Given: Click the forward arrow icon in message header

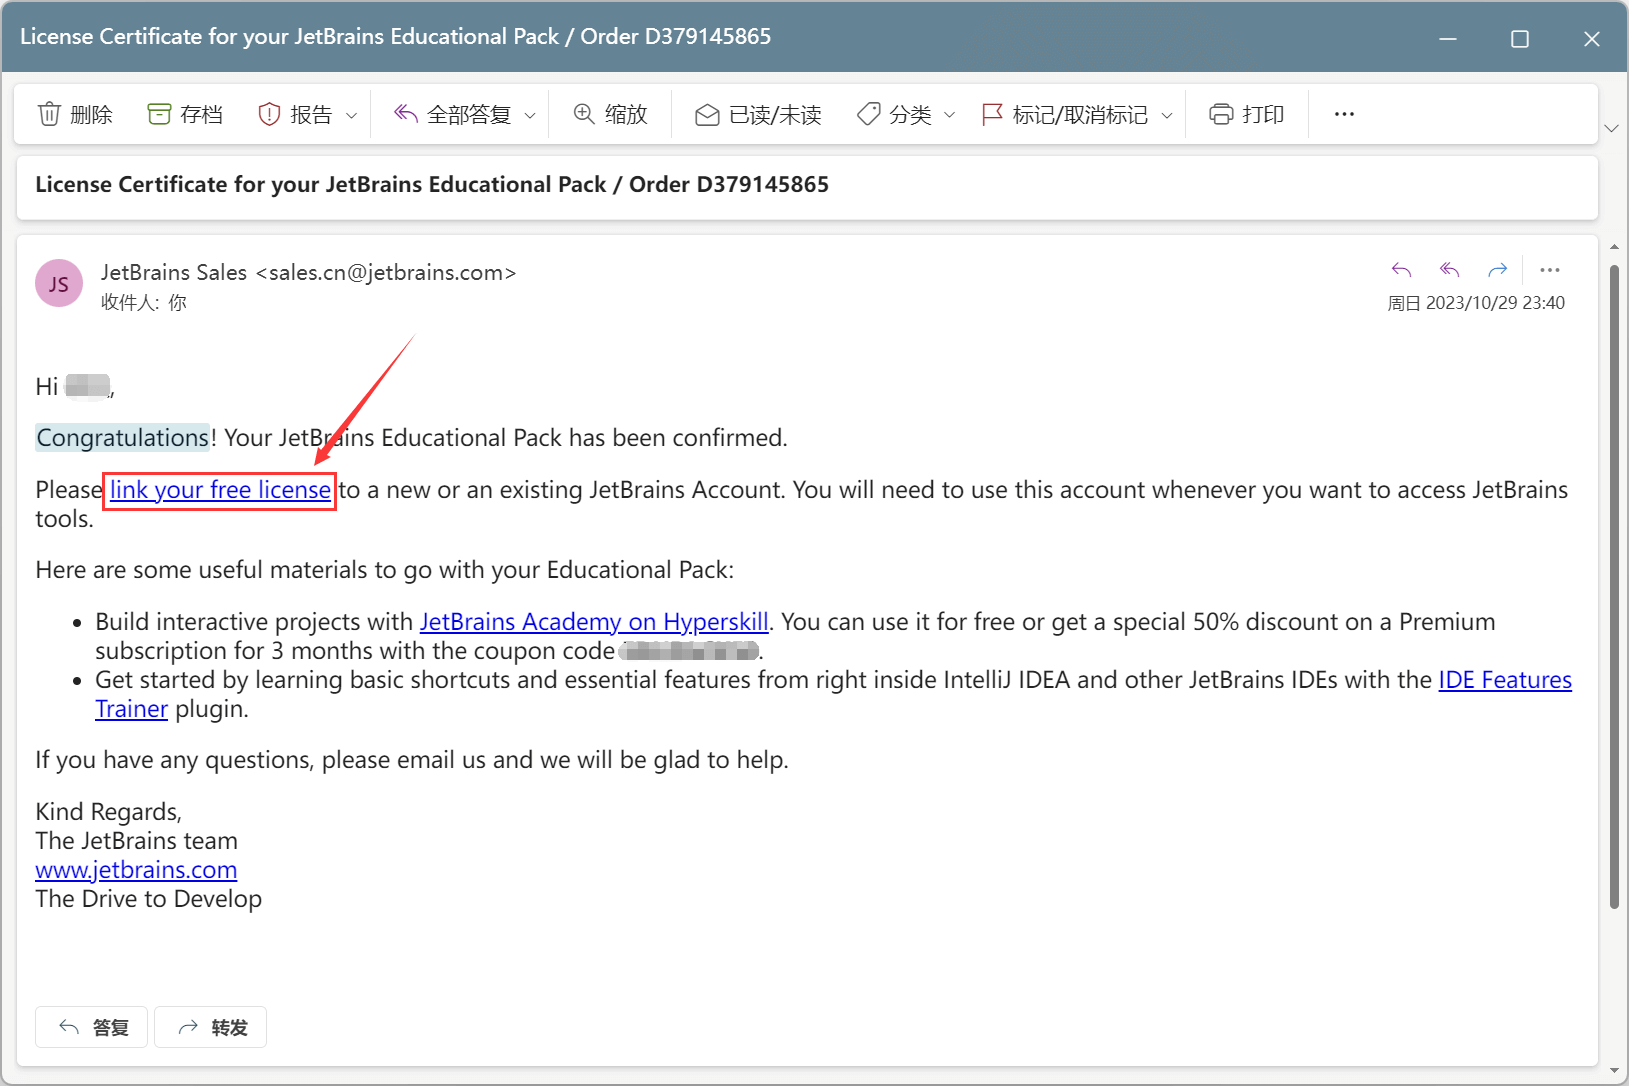Looking at the screenshot, I should point(1497,270).
